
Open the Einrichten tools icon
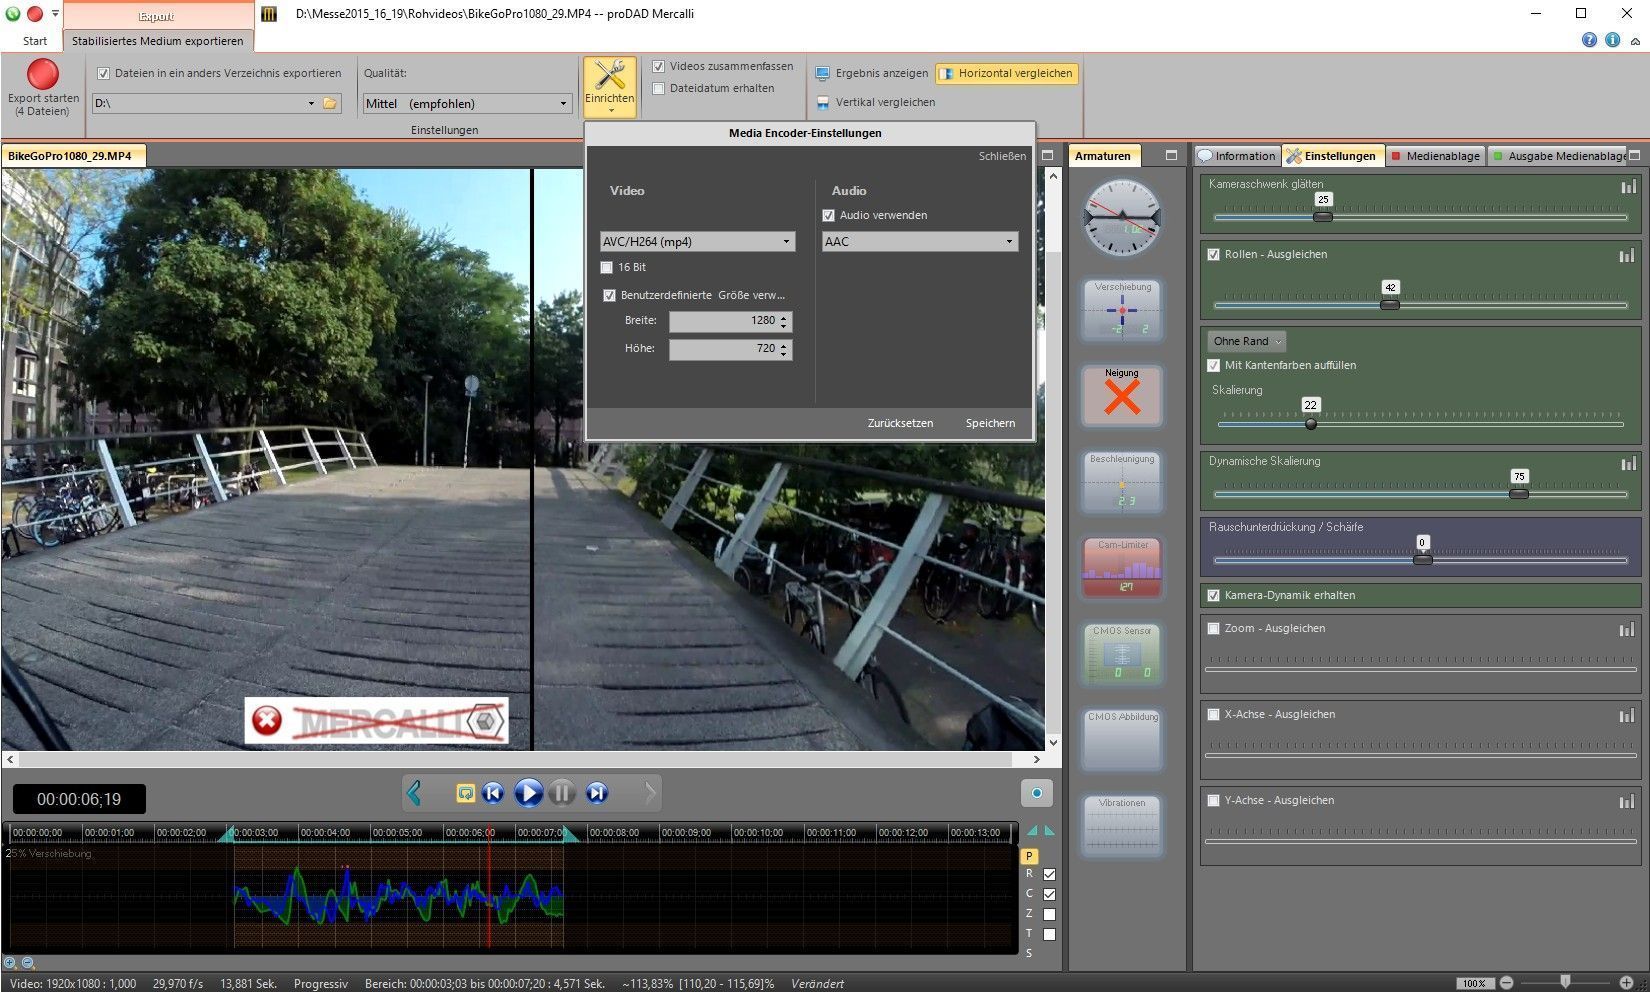tap(609, 77)
